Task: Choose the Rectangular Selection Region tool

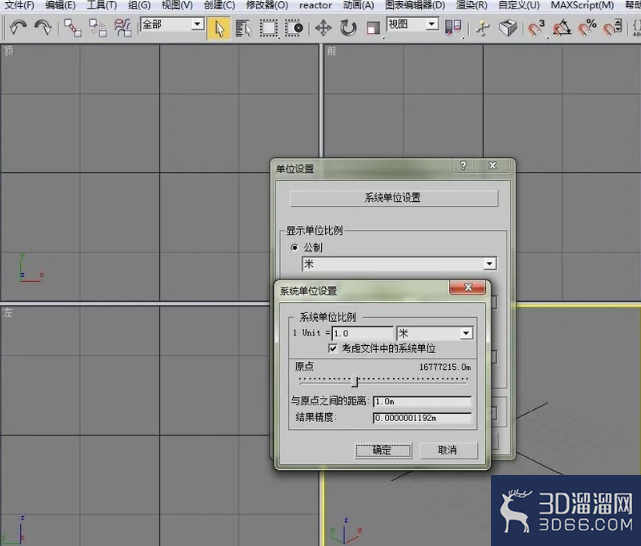Action: [268, 28]
